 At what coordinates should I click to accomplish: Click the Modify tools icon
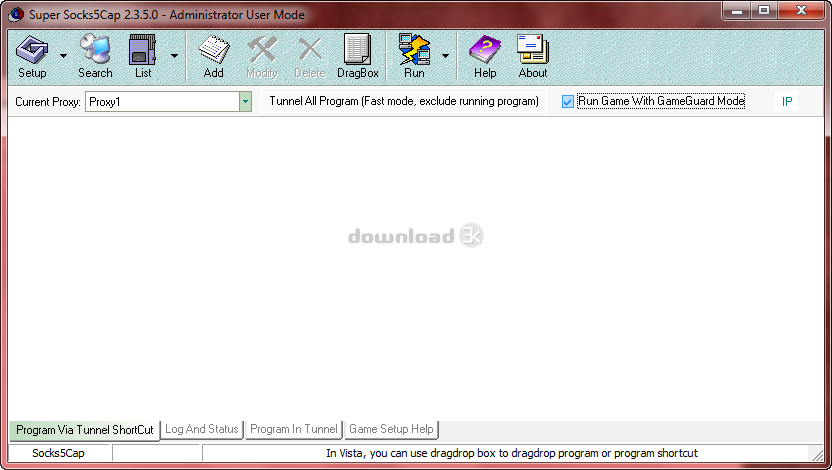pyautogui.click(x=262, y=56)
